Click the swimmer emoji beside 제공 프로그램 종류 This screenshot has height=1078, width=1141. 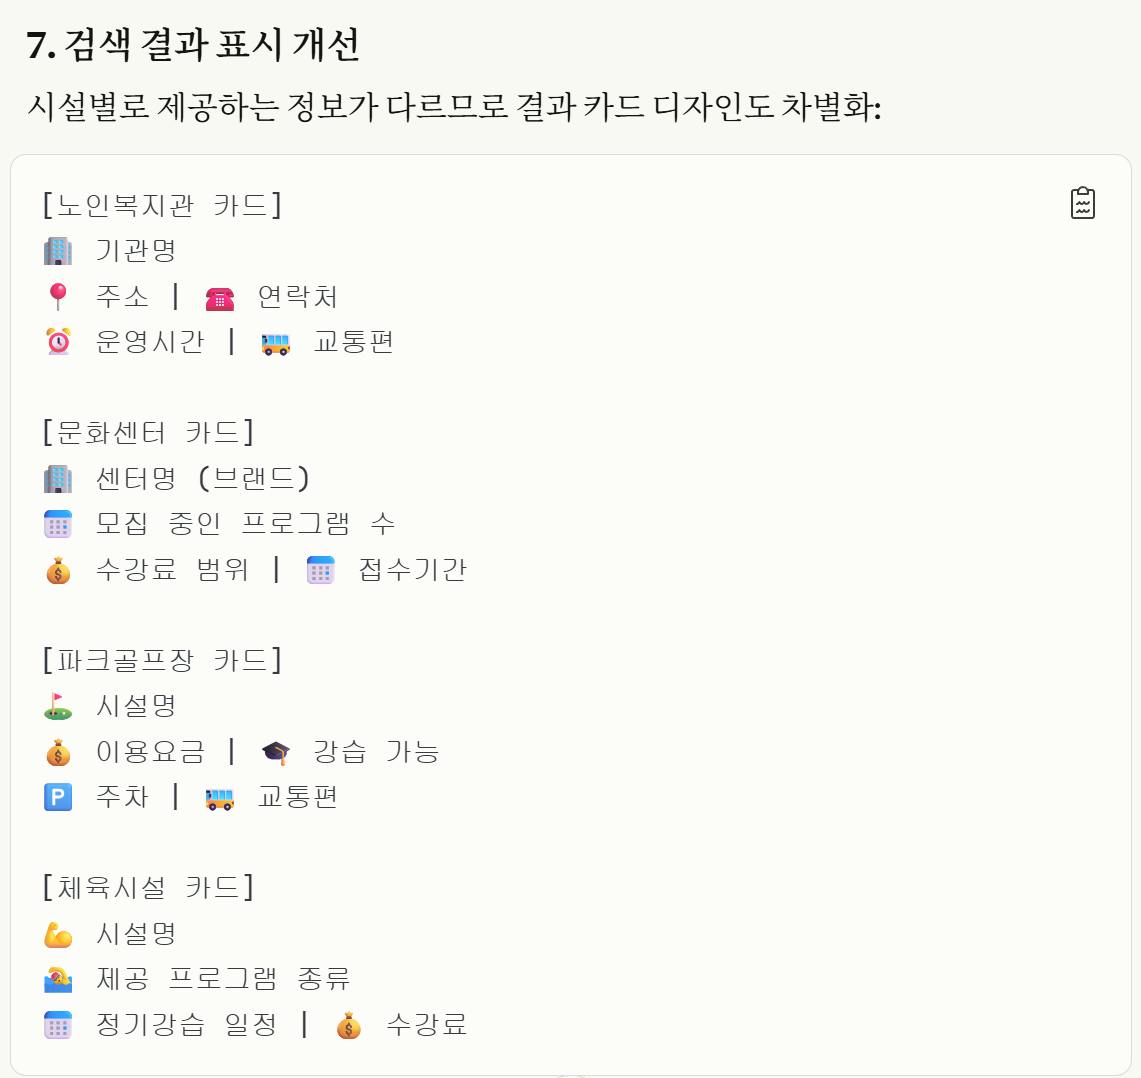58,979
